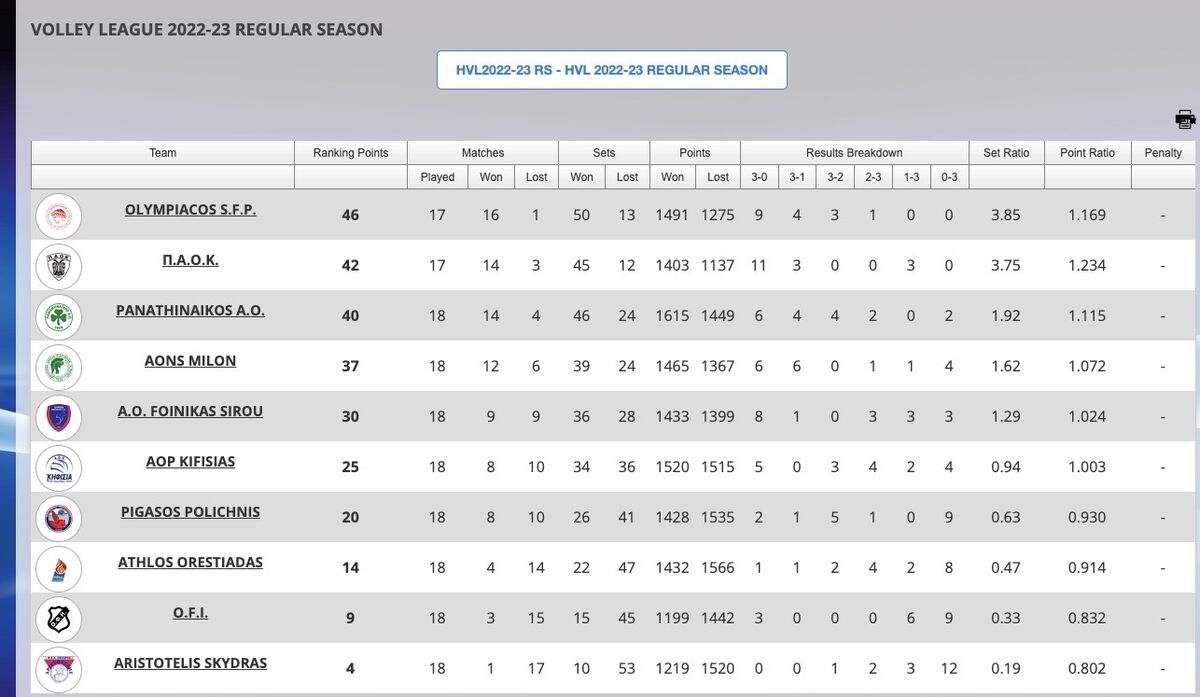Click the Olympiacos S.F.P. team logo
Viewport: 1200px width, 697px height.
tap(59, 216)
